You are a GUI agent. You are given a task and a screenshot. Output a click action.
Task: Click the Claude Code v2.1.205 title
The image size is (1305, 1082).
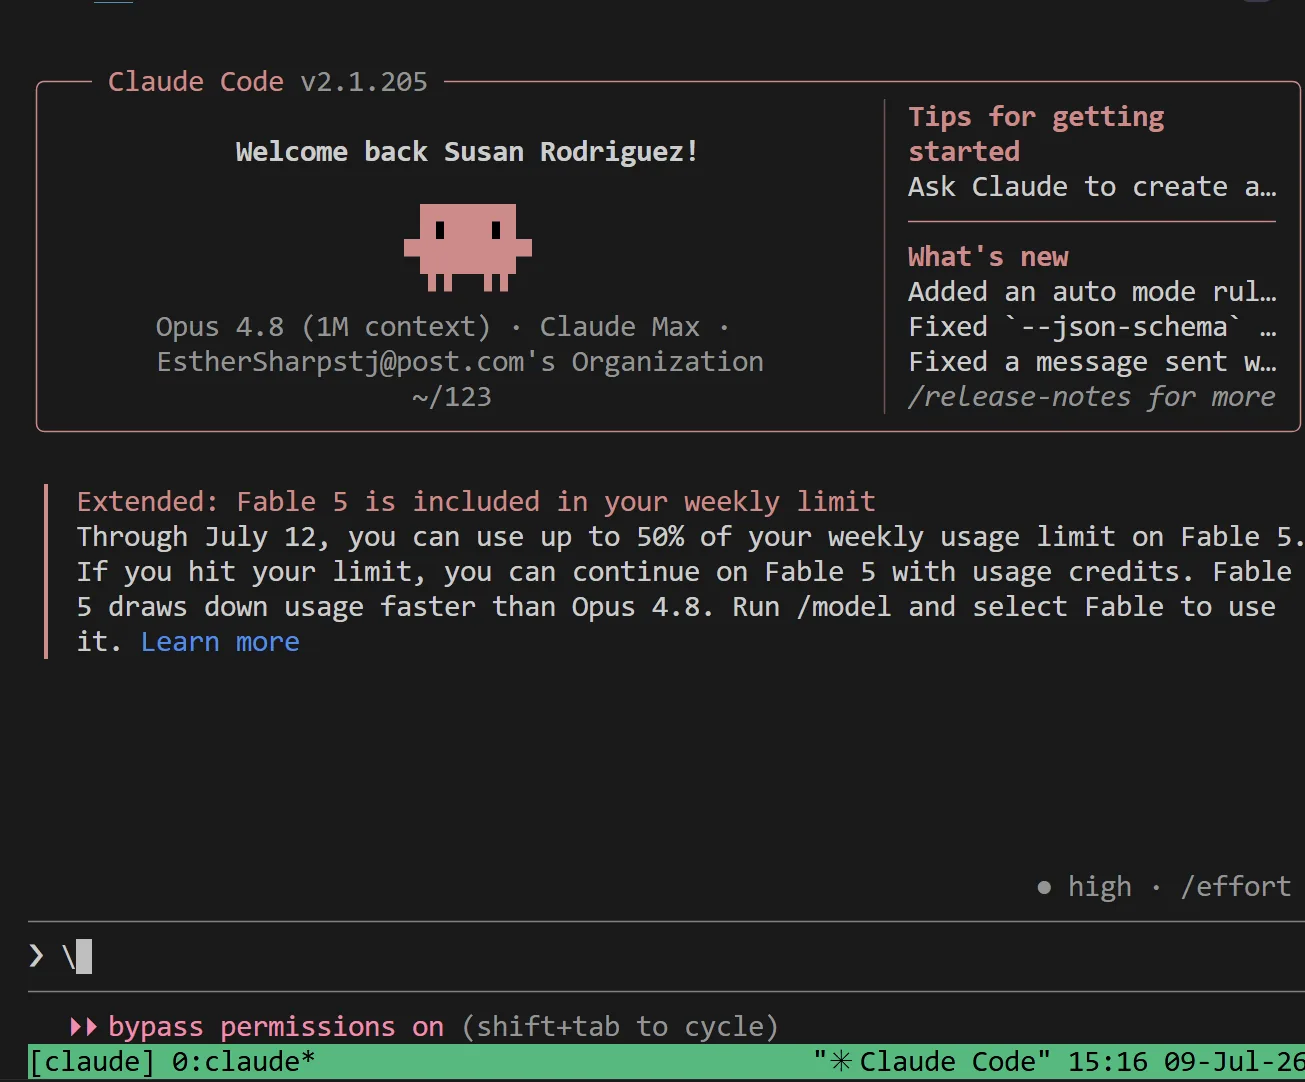268,82
